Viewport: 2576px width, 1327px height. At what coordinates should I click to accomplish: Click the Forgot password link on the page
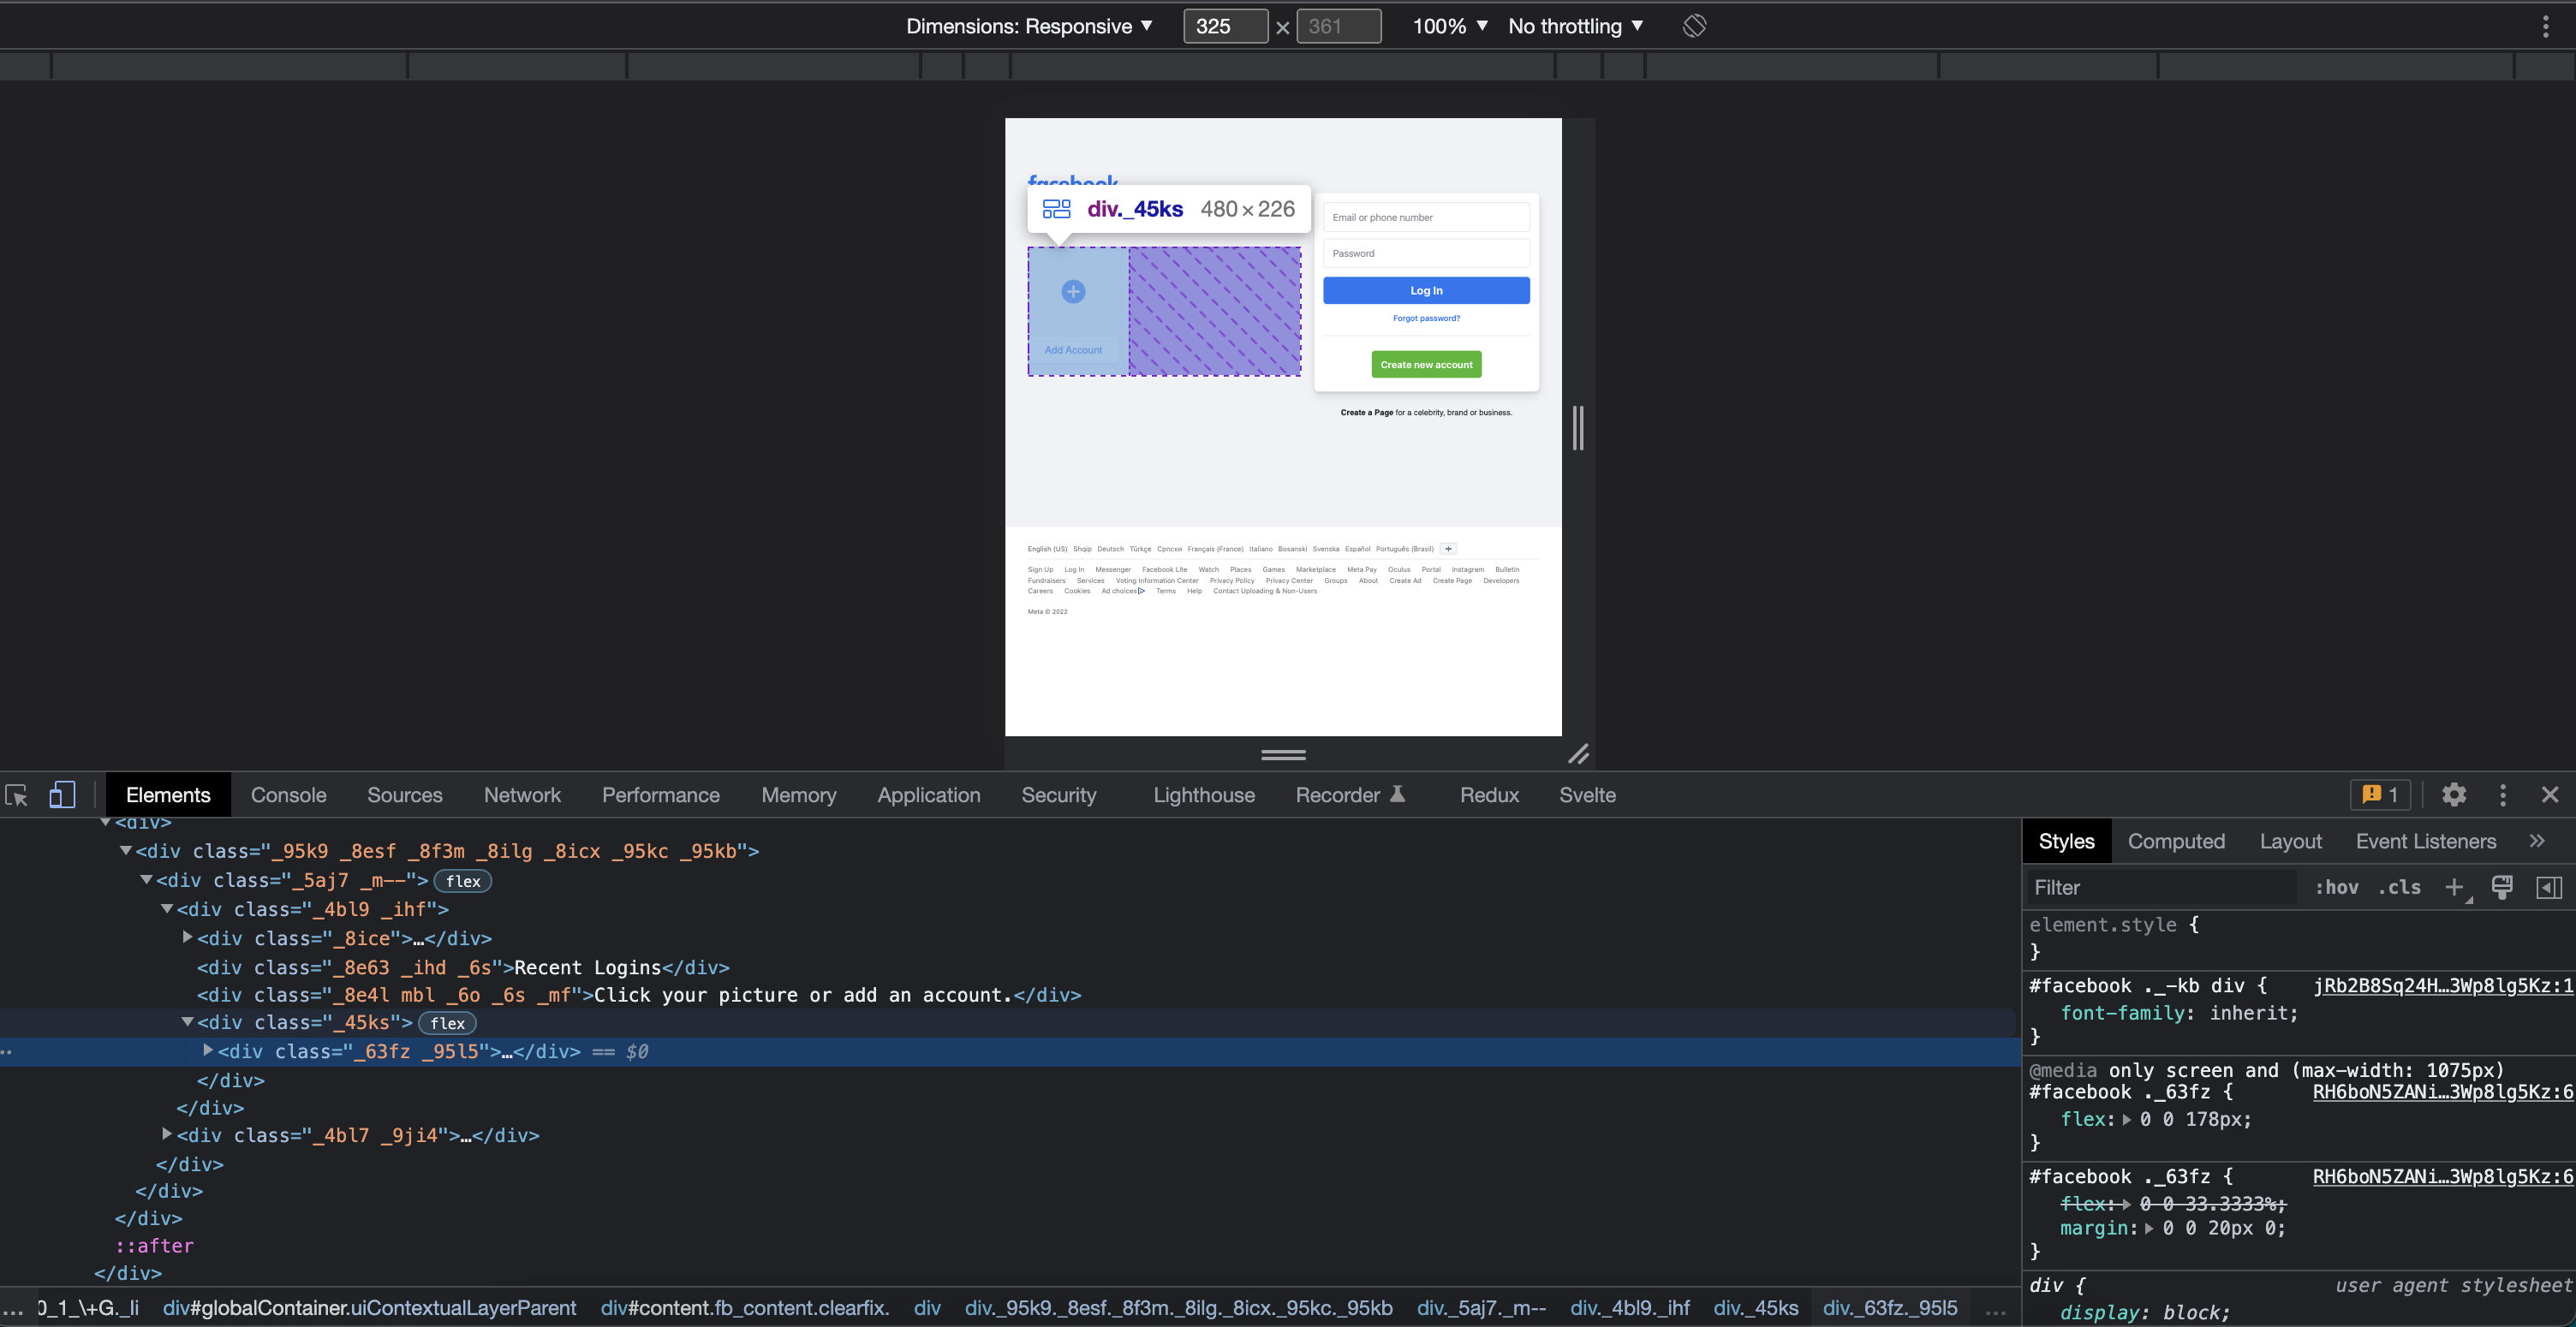click(1426, 318)
